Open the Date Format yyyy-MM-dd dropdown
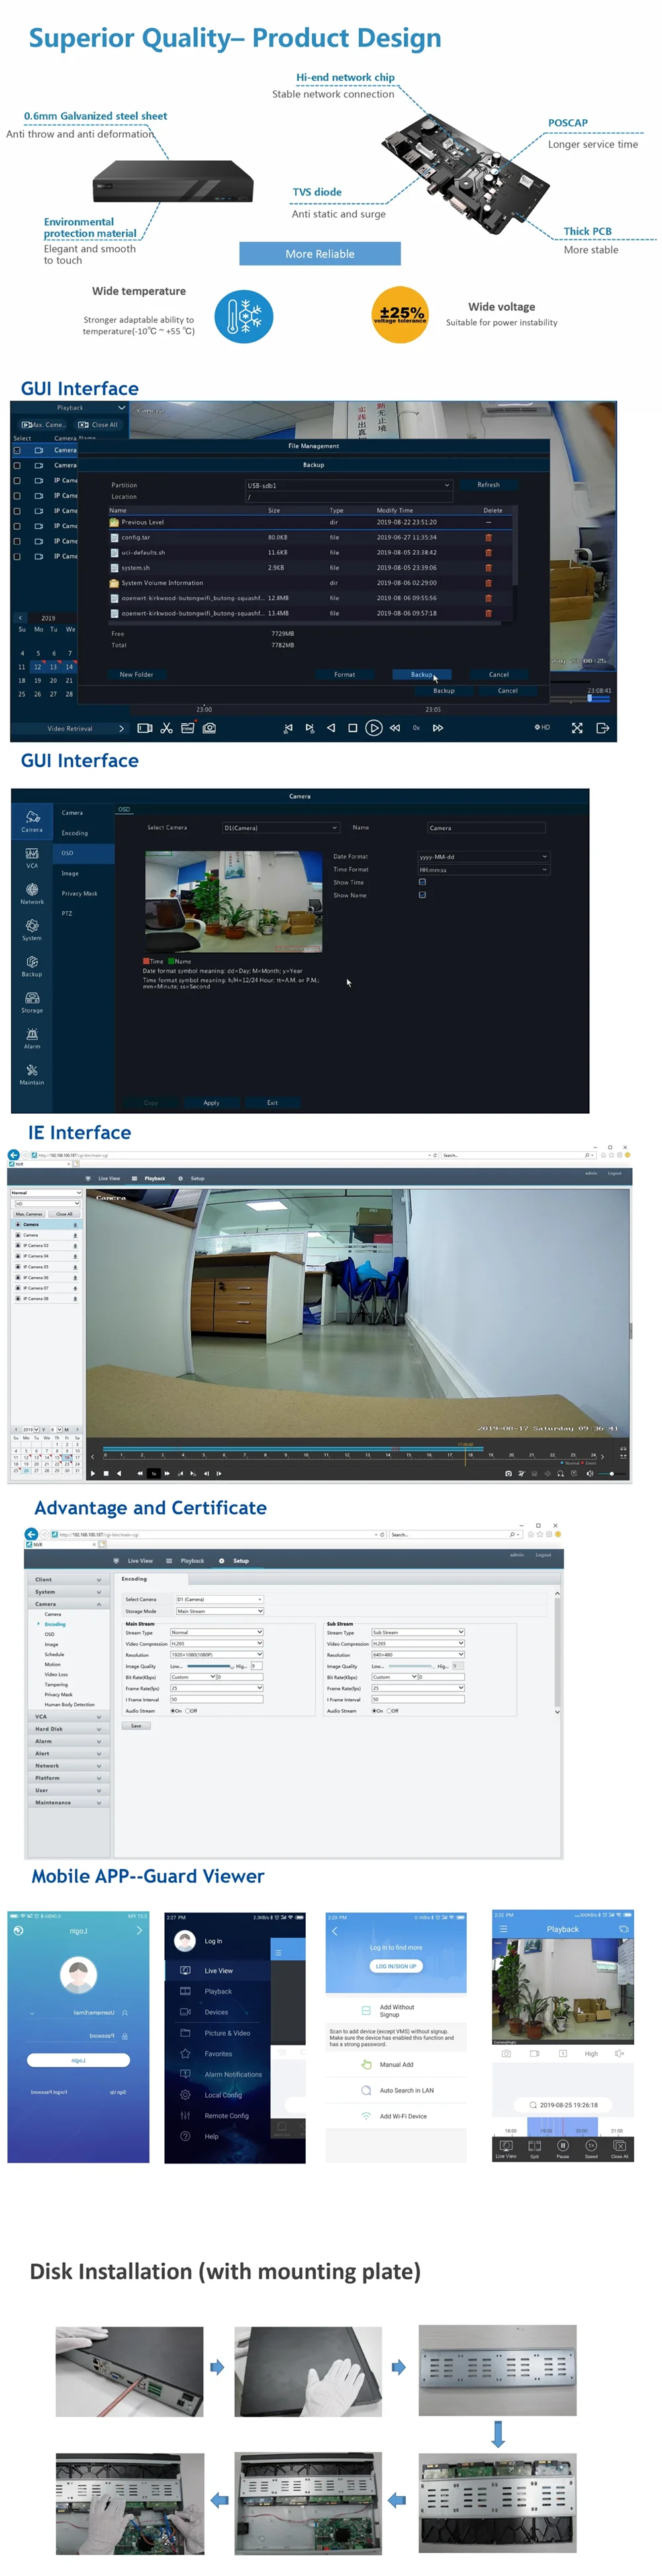This screenshot has height=2576, width=662. coord(483,856)
